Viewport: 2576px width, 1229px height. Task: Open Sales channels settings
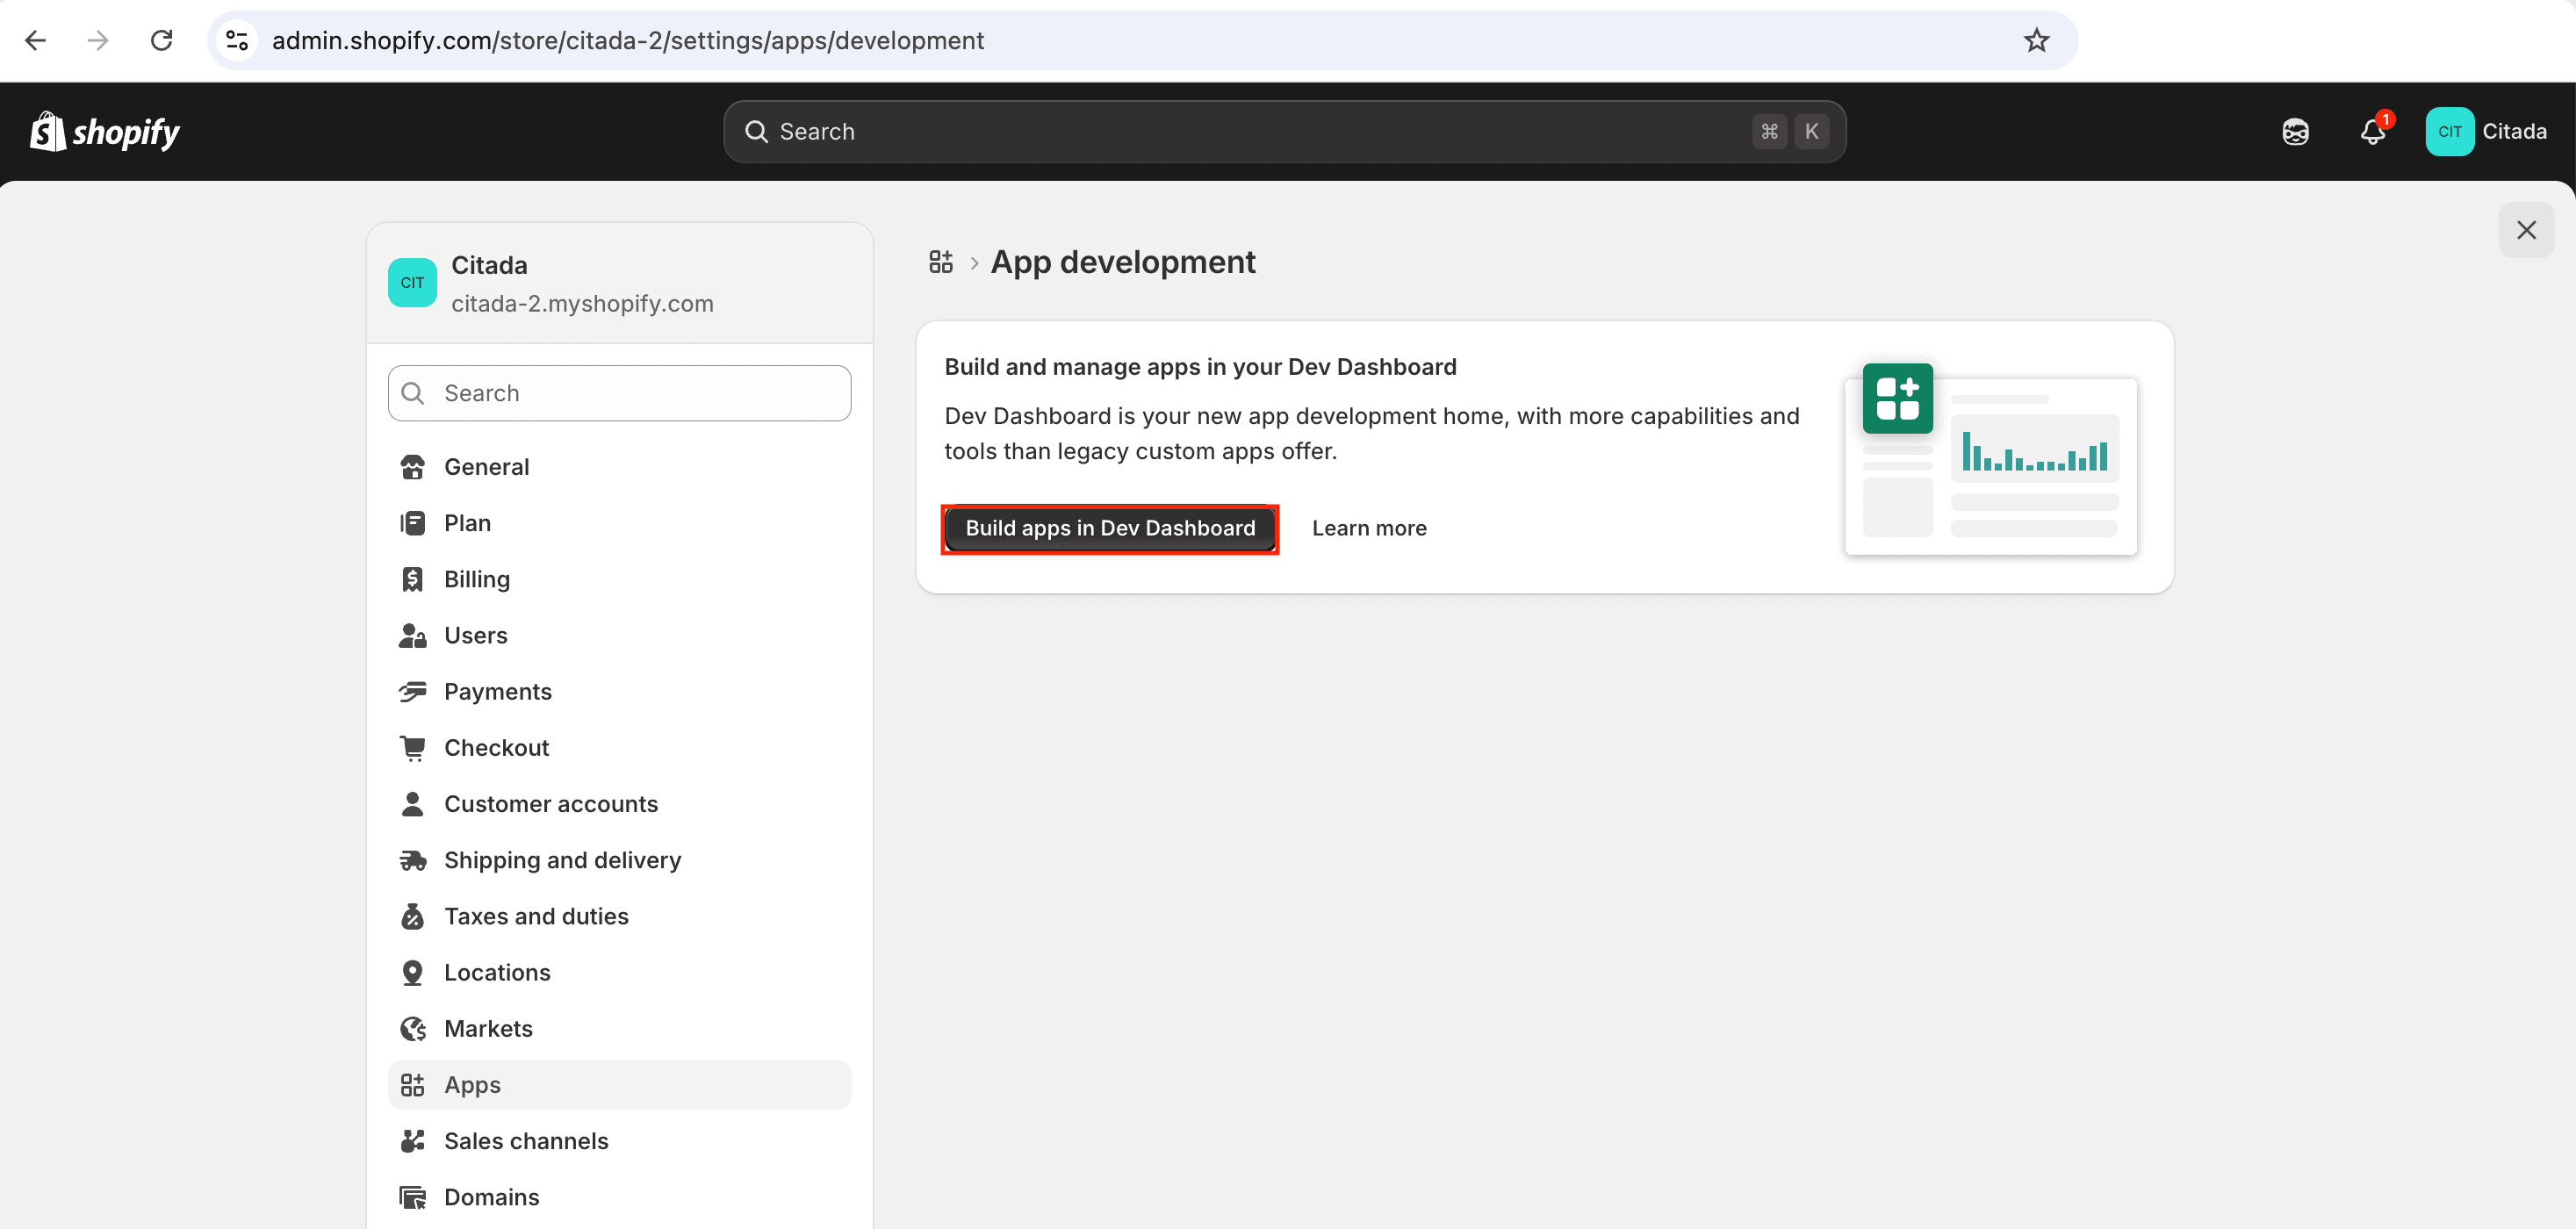[619, 1141]
